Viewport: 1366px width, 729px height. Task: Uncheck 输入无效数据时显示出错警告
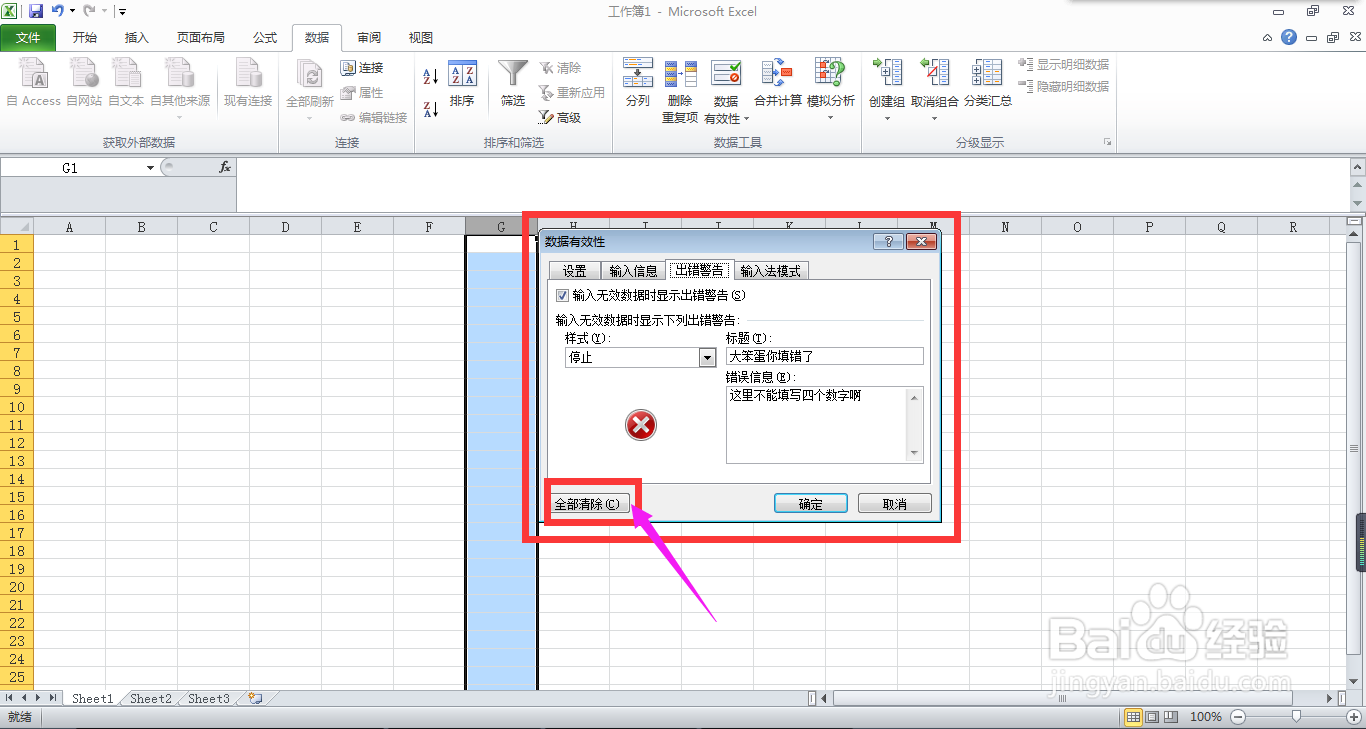click(562, 295)
